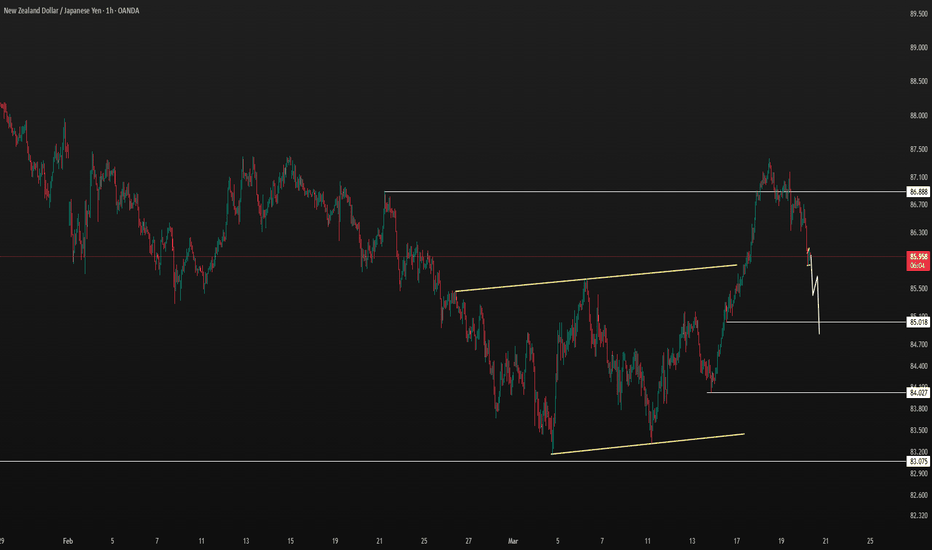
Task: Click the 86.300 price axis value
Action: (918, 232)
